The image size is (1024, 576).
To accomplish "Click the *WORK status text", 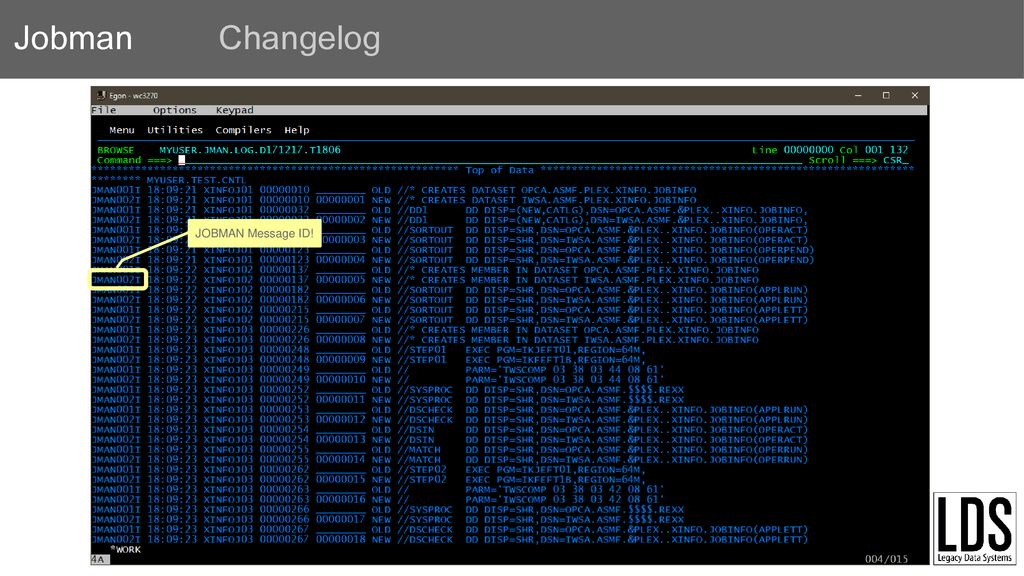I will [125, 549].
